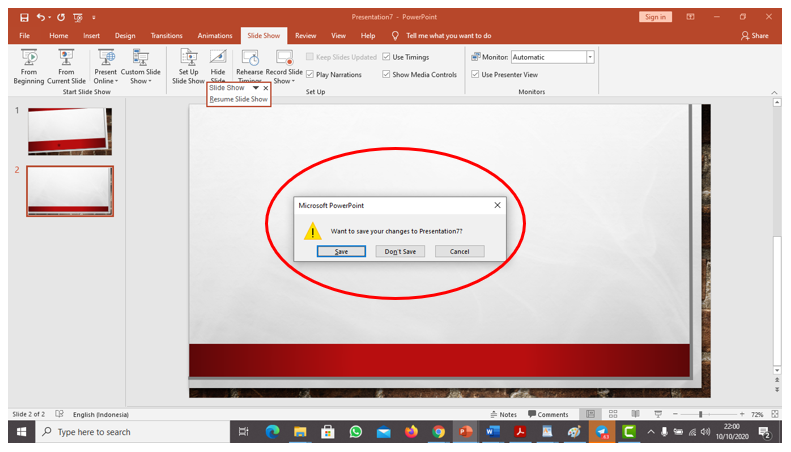The width and height of the screenshot is (791, 452).
Task: Click the Sign in button
Action: click(x=655, y=17)
